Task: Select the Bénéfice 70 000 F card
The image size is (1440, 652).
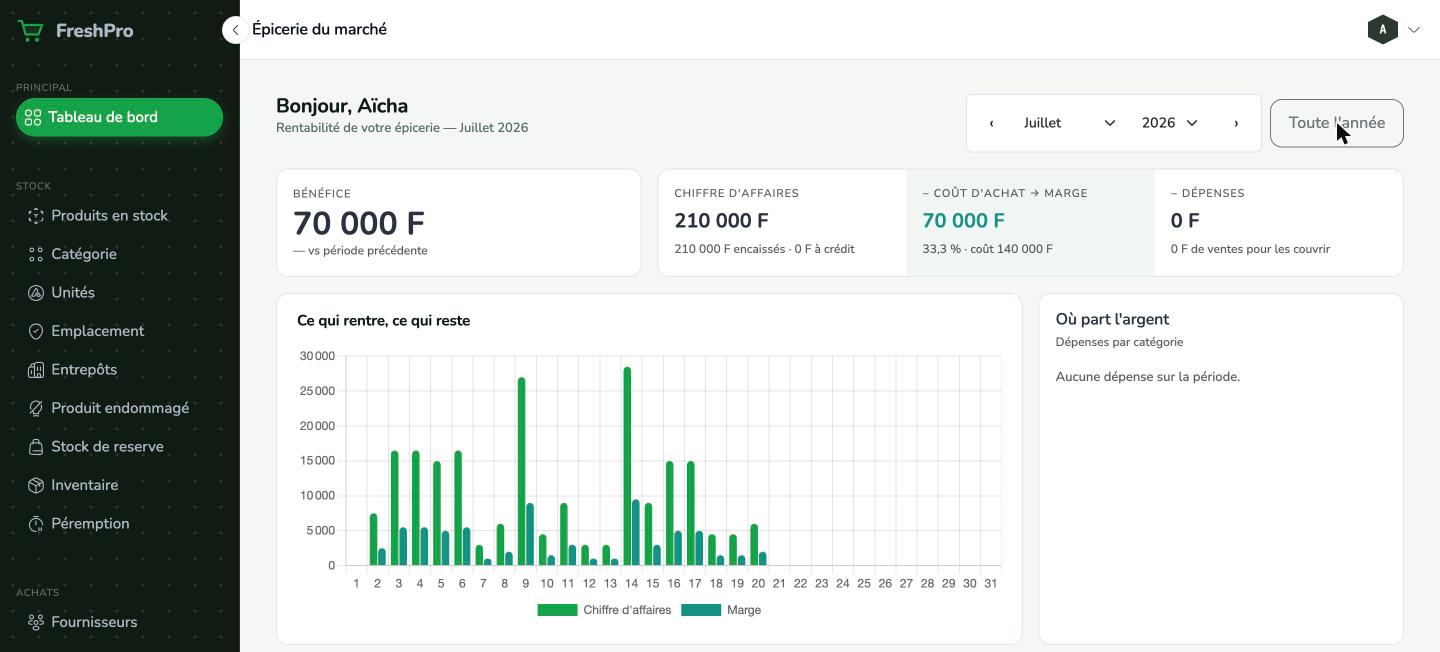Action: (x=459, y=223)
